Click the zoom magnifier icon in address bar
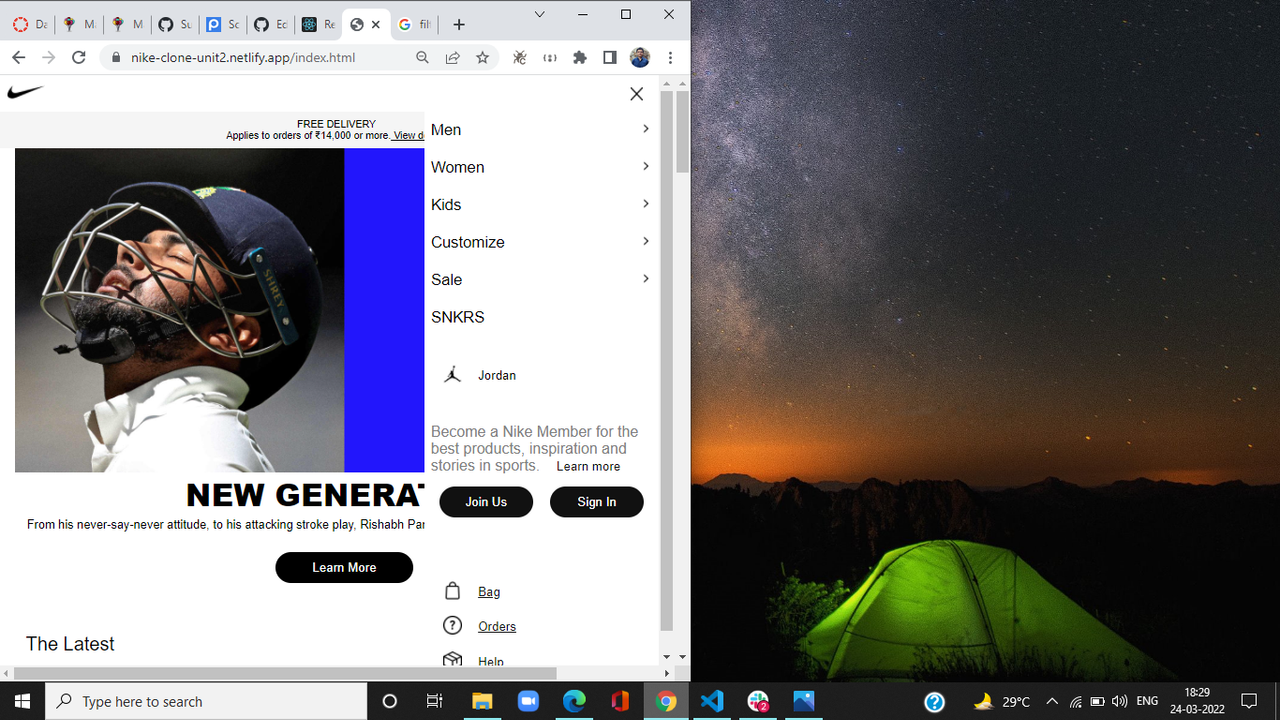Viewport: 1280px width, 720px height. pos(423,58)
